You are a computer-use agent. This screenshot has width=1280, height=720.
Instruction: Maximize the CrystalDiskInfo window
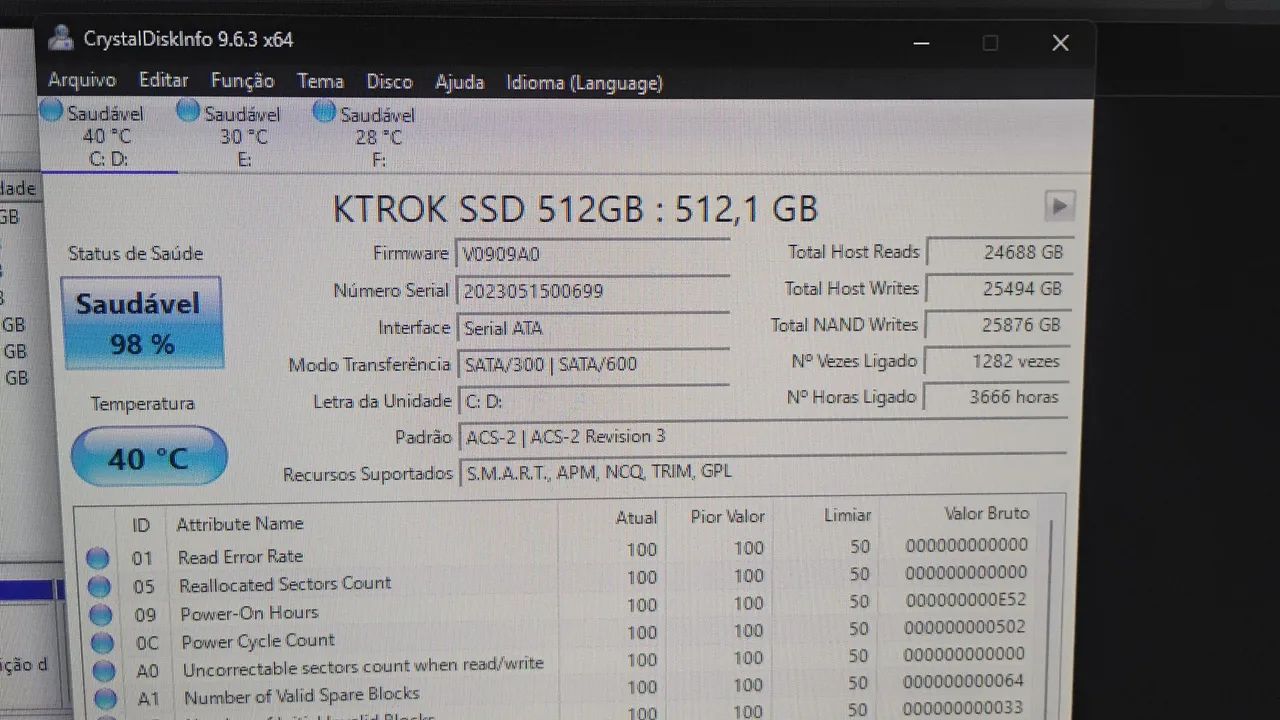tap(990, 43)
